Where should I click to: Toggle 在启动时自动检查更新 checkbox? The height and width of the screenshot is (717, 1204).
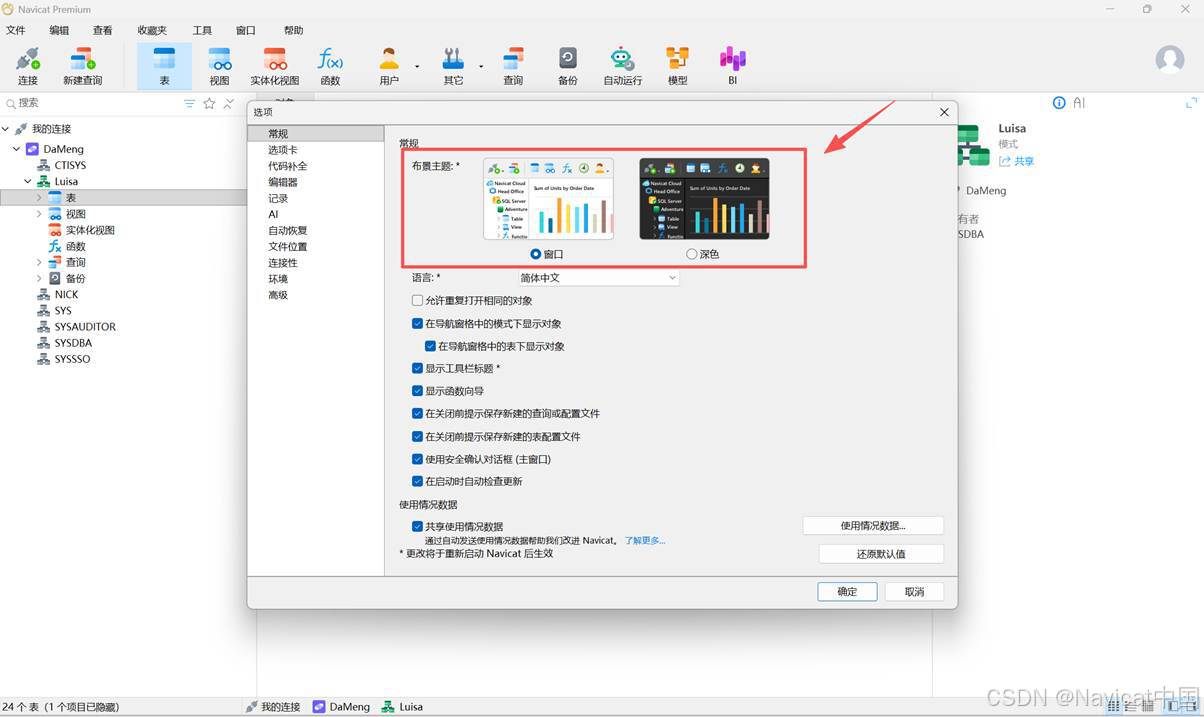pos(418,481)
